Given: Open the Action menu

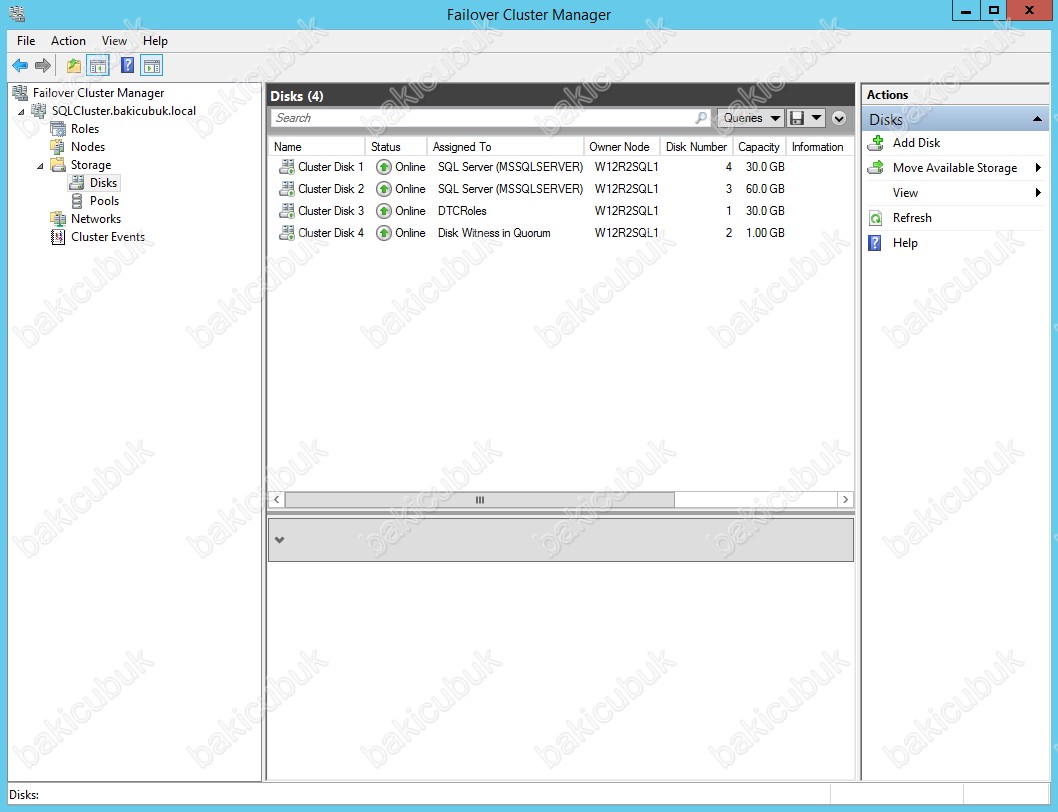Looking at the screenshot, I should coord(68,40).
